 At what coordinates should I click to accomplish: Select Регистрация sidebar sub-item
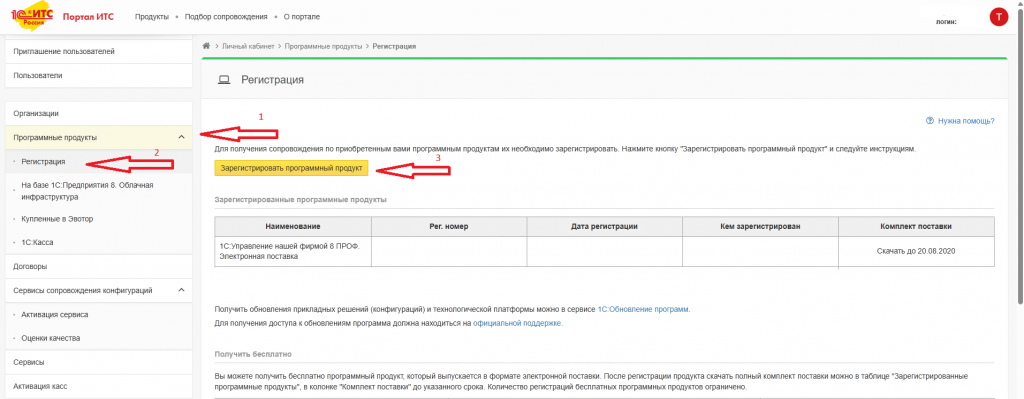coord(99,161)
